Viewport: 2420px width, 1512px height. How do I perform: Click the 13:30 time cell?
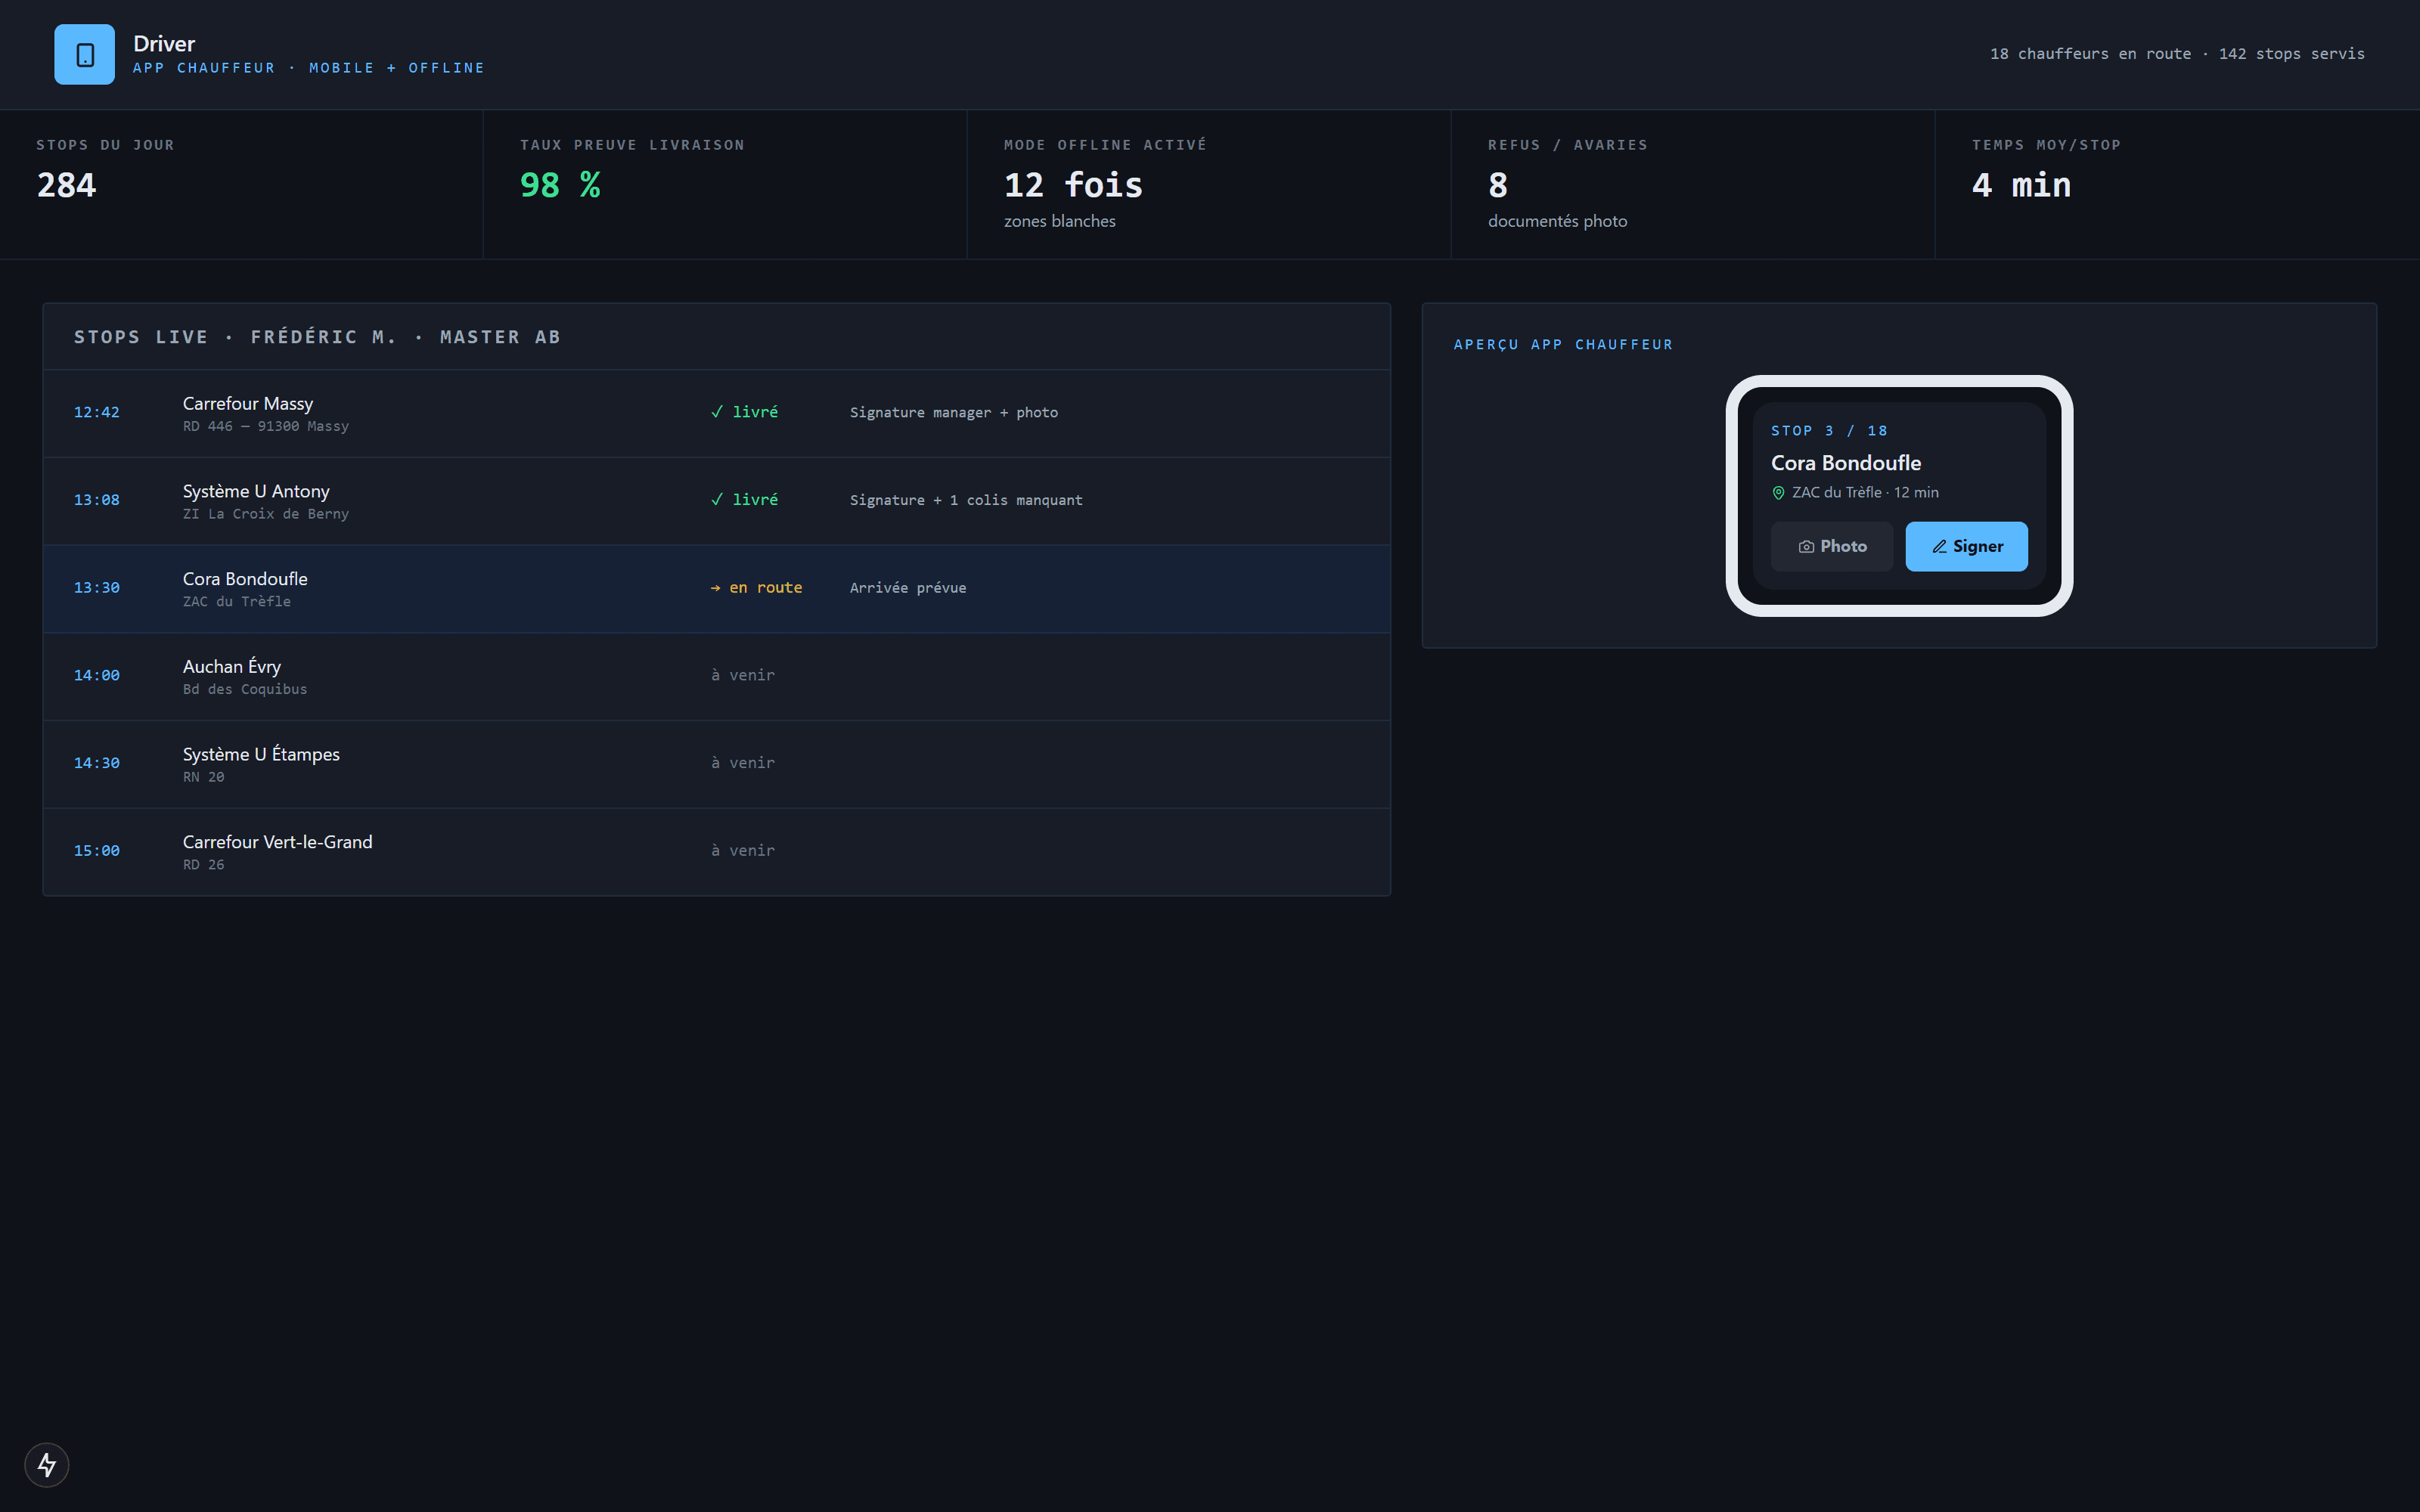coord(97,588)
